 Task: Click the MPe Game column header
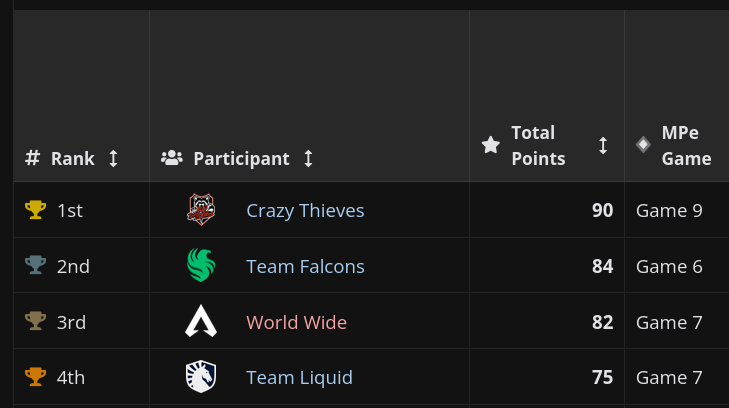click(x=686, y=145)
